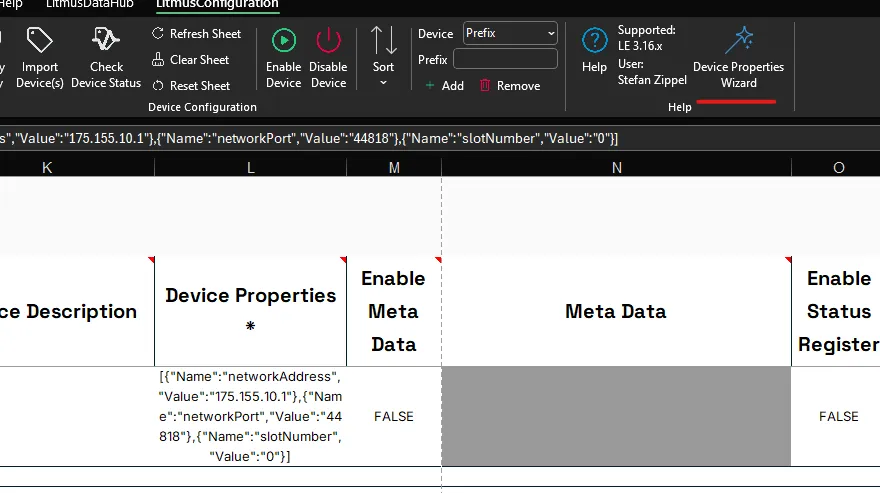Select column M header
880x493 pixels.
(x=394, y=168)
